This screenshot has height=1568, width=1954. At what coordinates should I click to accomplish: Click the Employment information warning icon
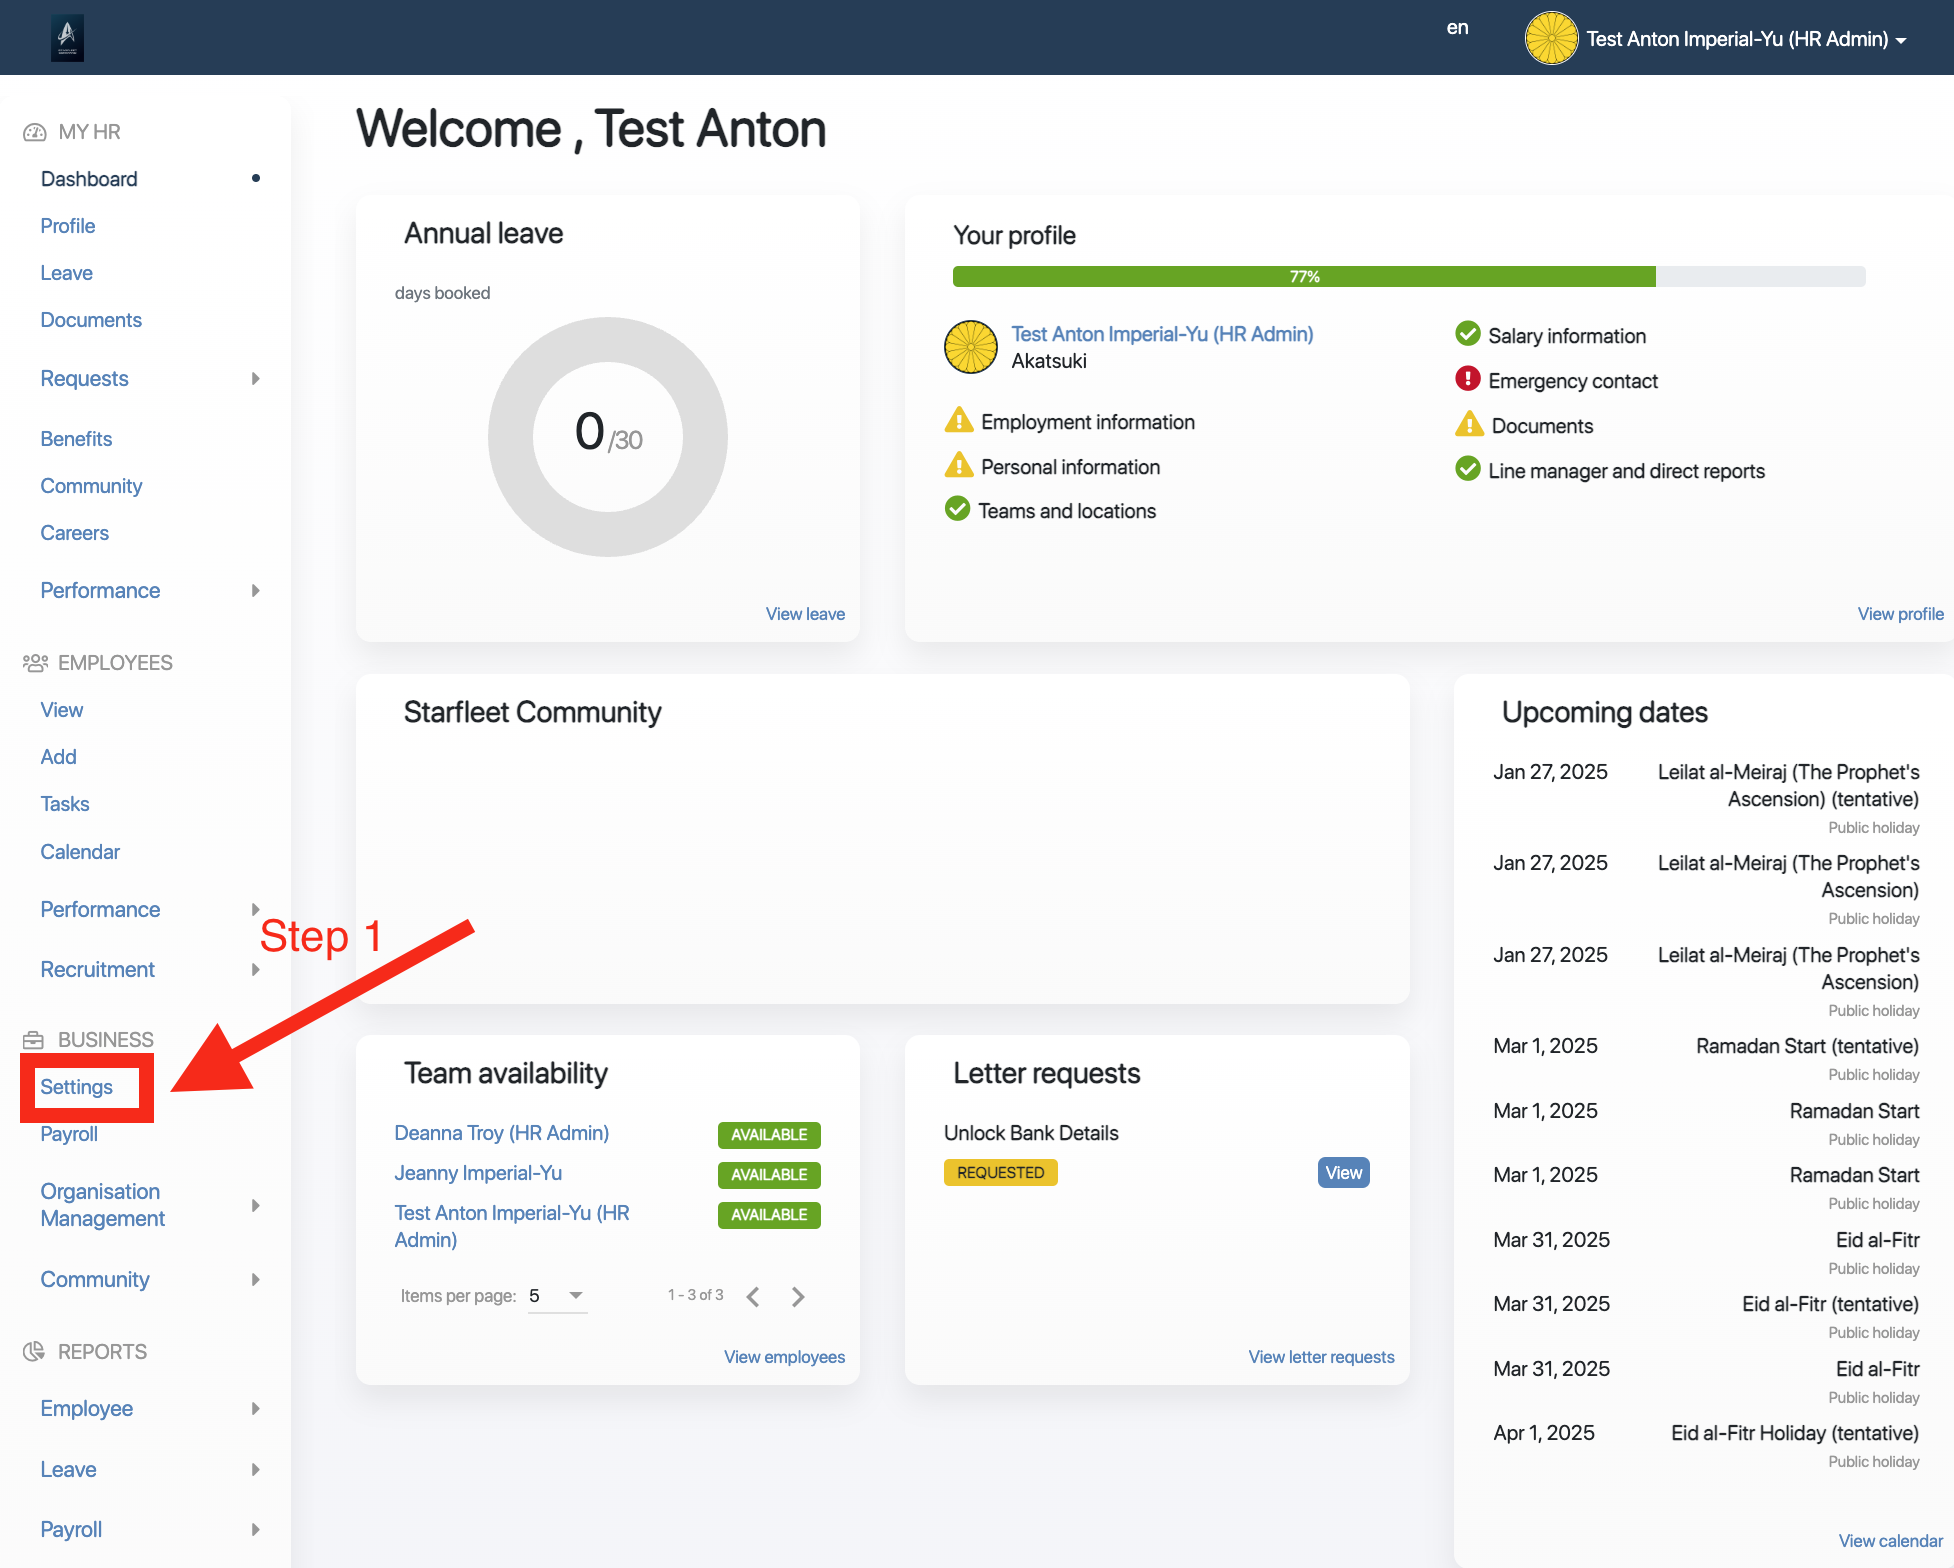(x=958, y=421)
